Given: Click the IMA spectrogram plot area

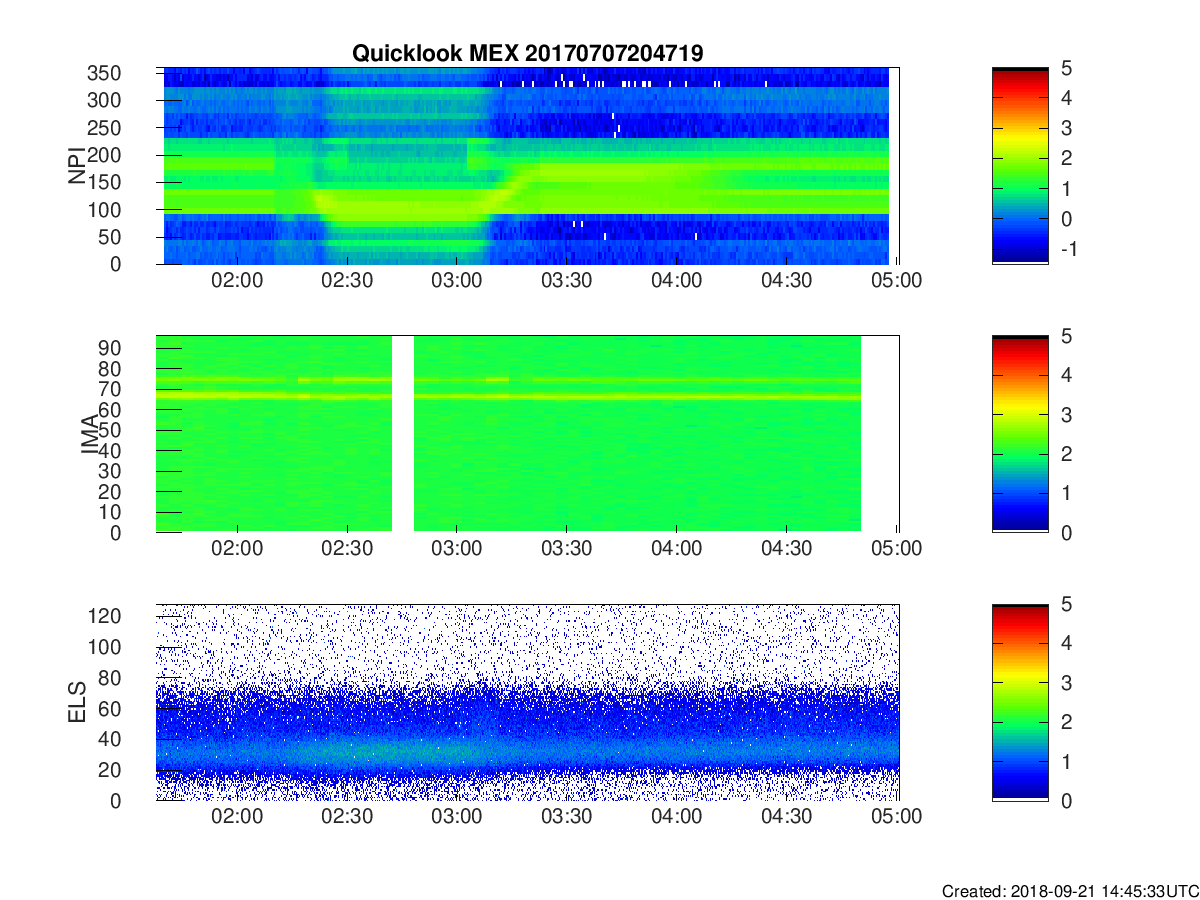Looking at the screenshot, I should coord(527,434).
